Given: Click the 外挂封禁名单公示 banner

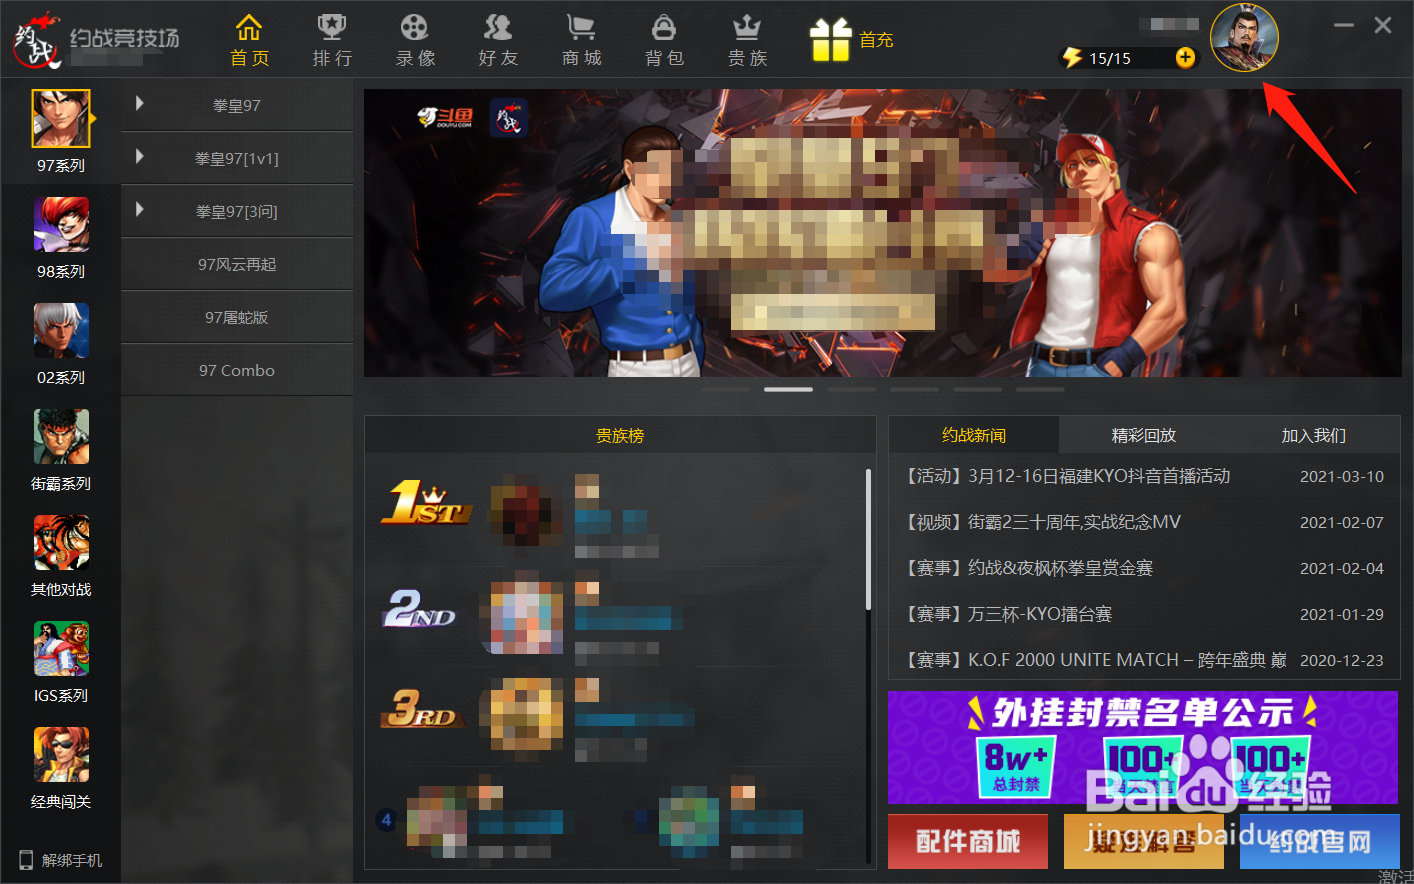Looking at the screenshot, I should [1143, 747].
